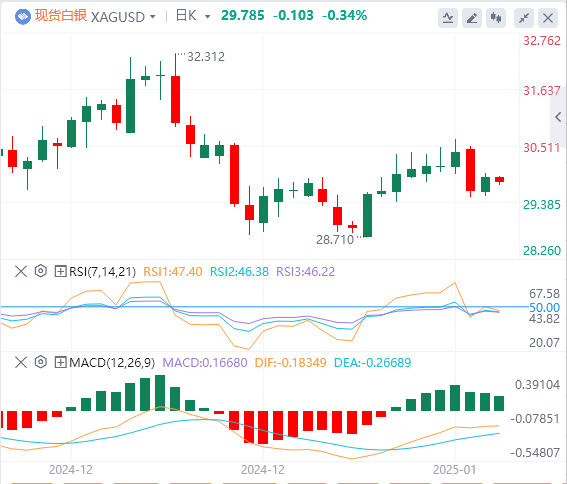Click the RSI 43.82 axis label
The width and height of the screenshot is (567, 484).
tap(545, 319)
